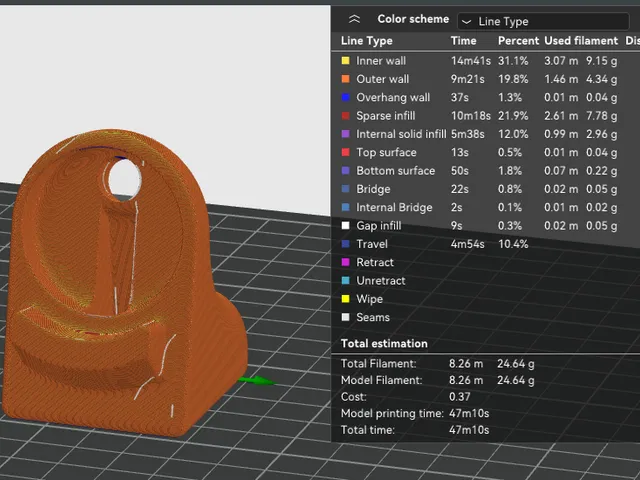Toggle Retract magenta swatch visibility

pyautogui.click(x=345, y=262)
